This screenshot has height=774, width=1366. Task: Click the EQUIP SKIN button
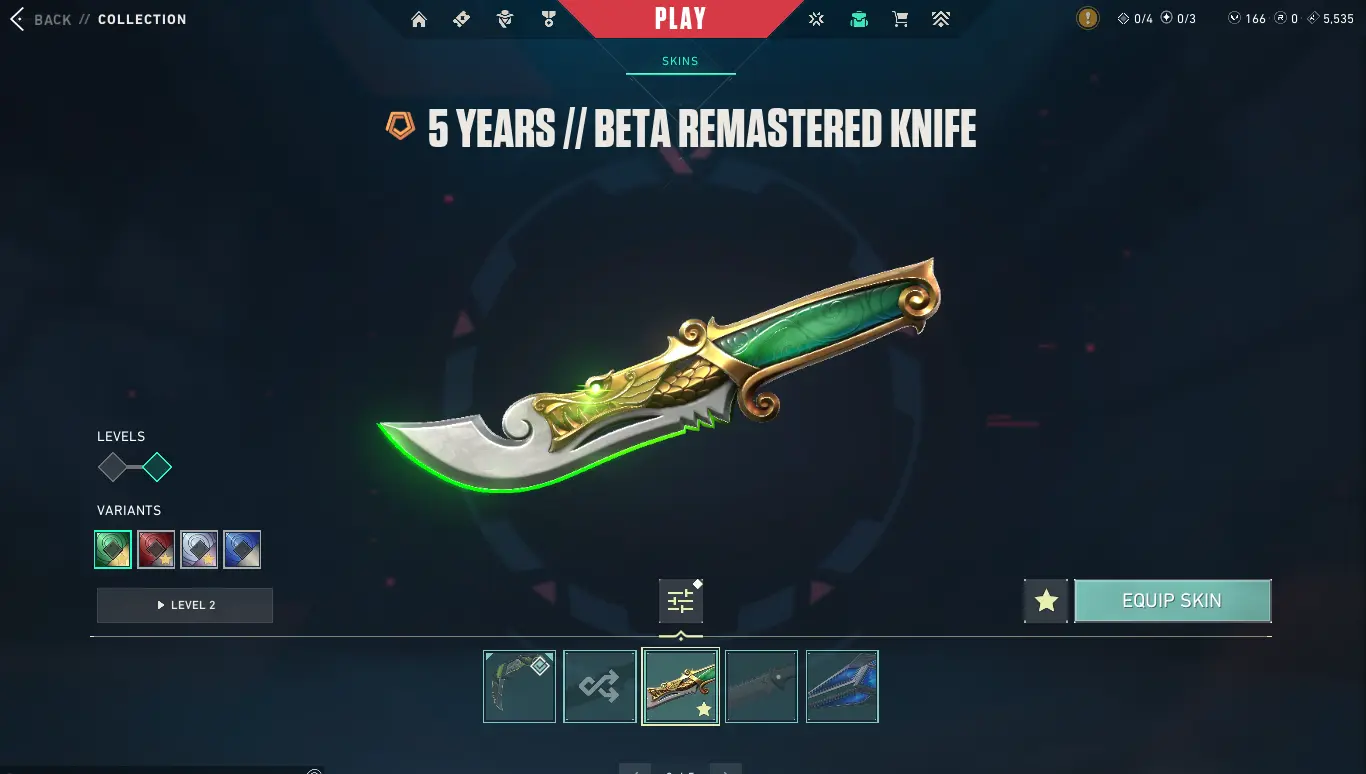[1172, 601]
